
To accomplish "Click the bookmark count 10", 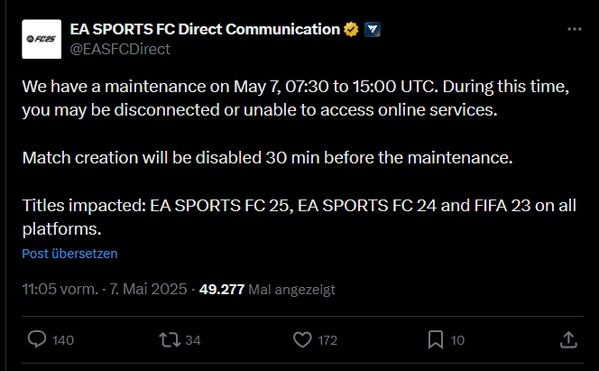I will point(457,340).
